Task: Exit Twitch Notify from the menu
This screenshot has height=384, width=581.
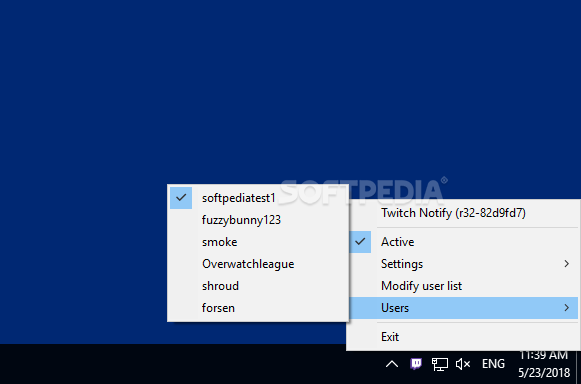Action: pos(463,337)
